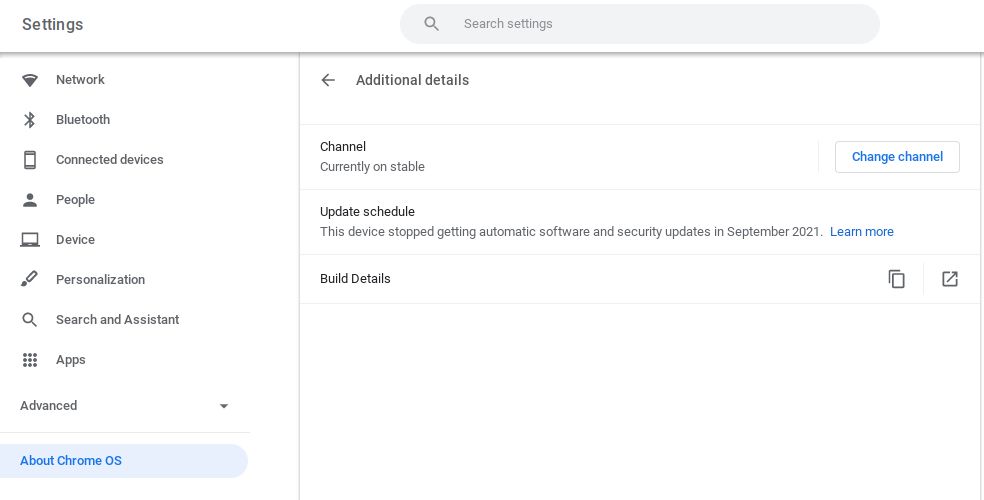Click the magnifier icon in the search bar
984x500 pixels.
pyautogui.click(x=431, y=24)
